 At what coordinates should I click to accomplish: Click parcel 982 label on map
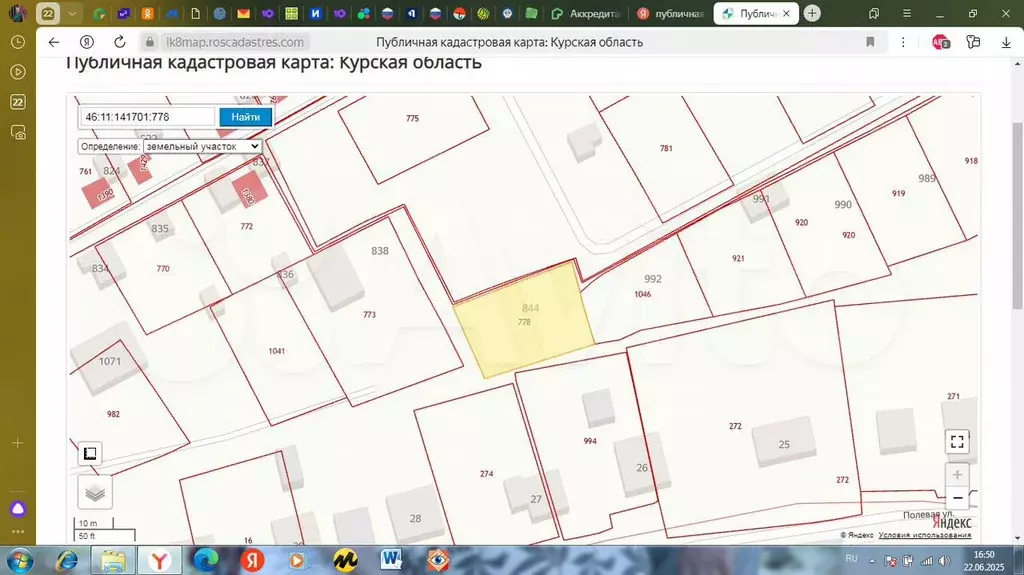pos(113,414)
